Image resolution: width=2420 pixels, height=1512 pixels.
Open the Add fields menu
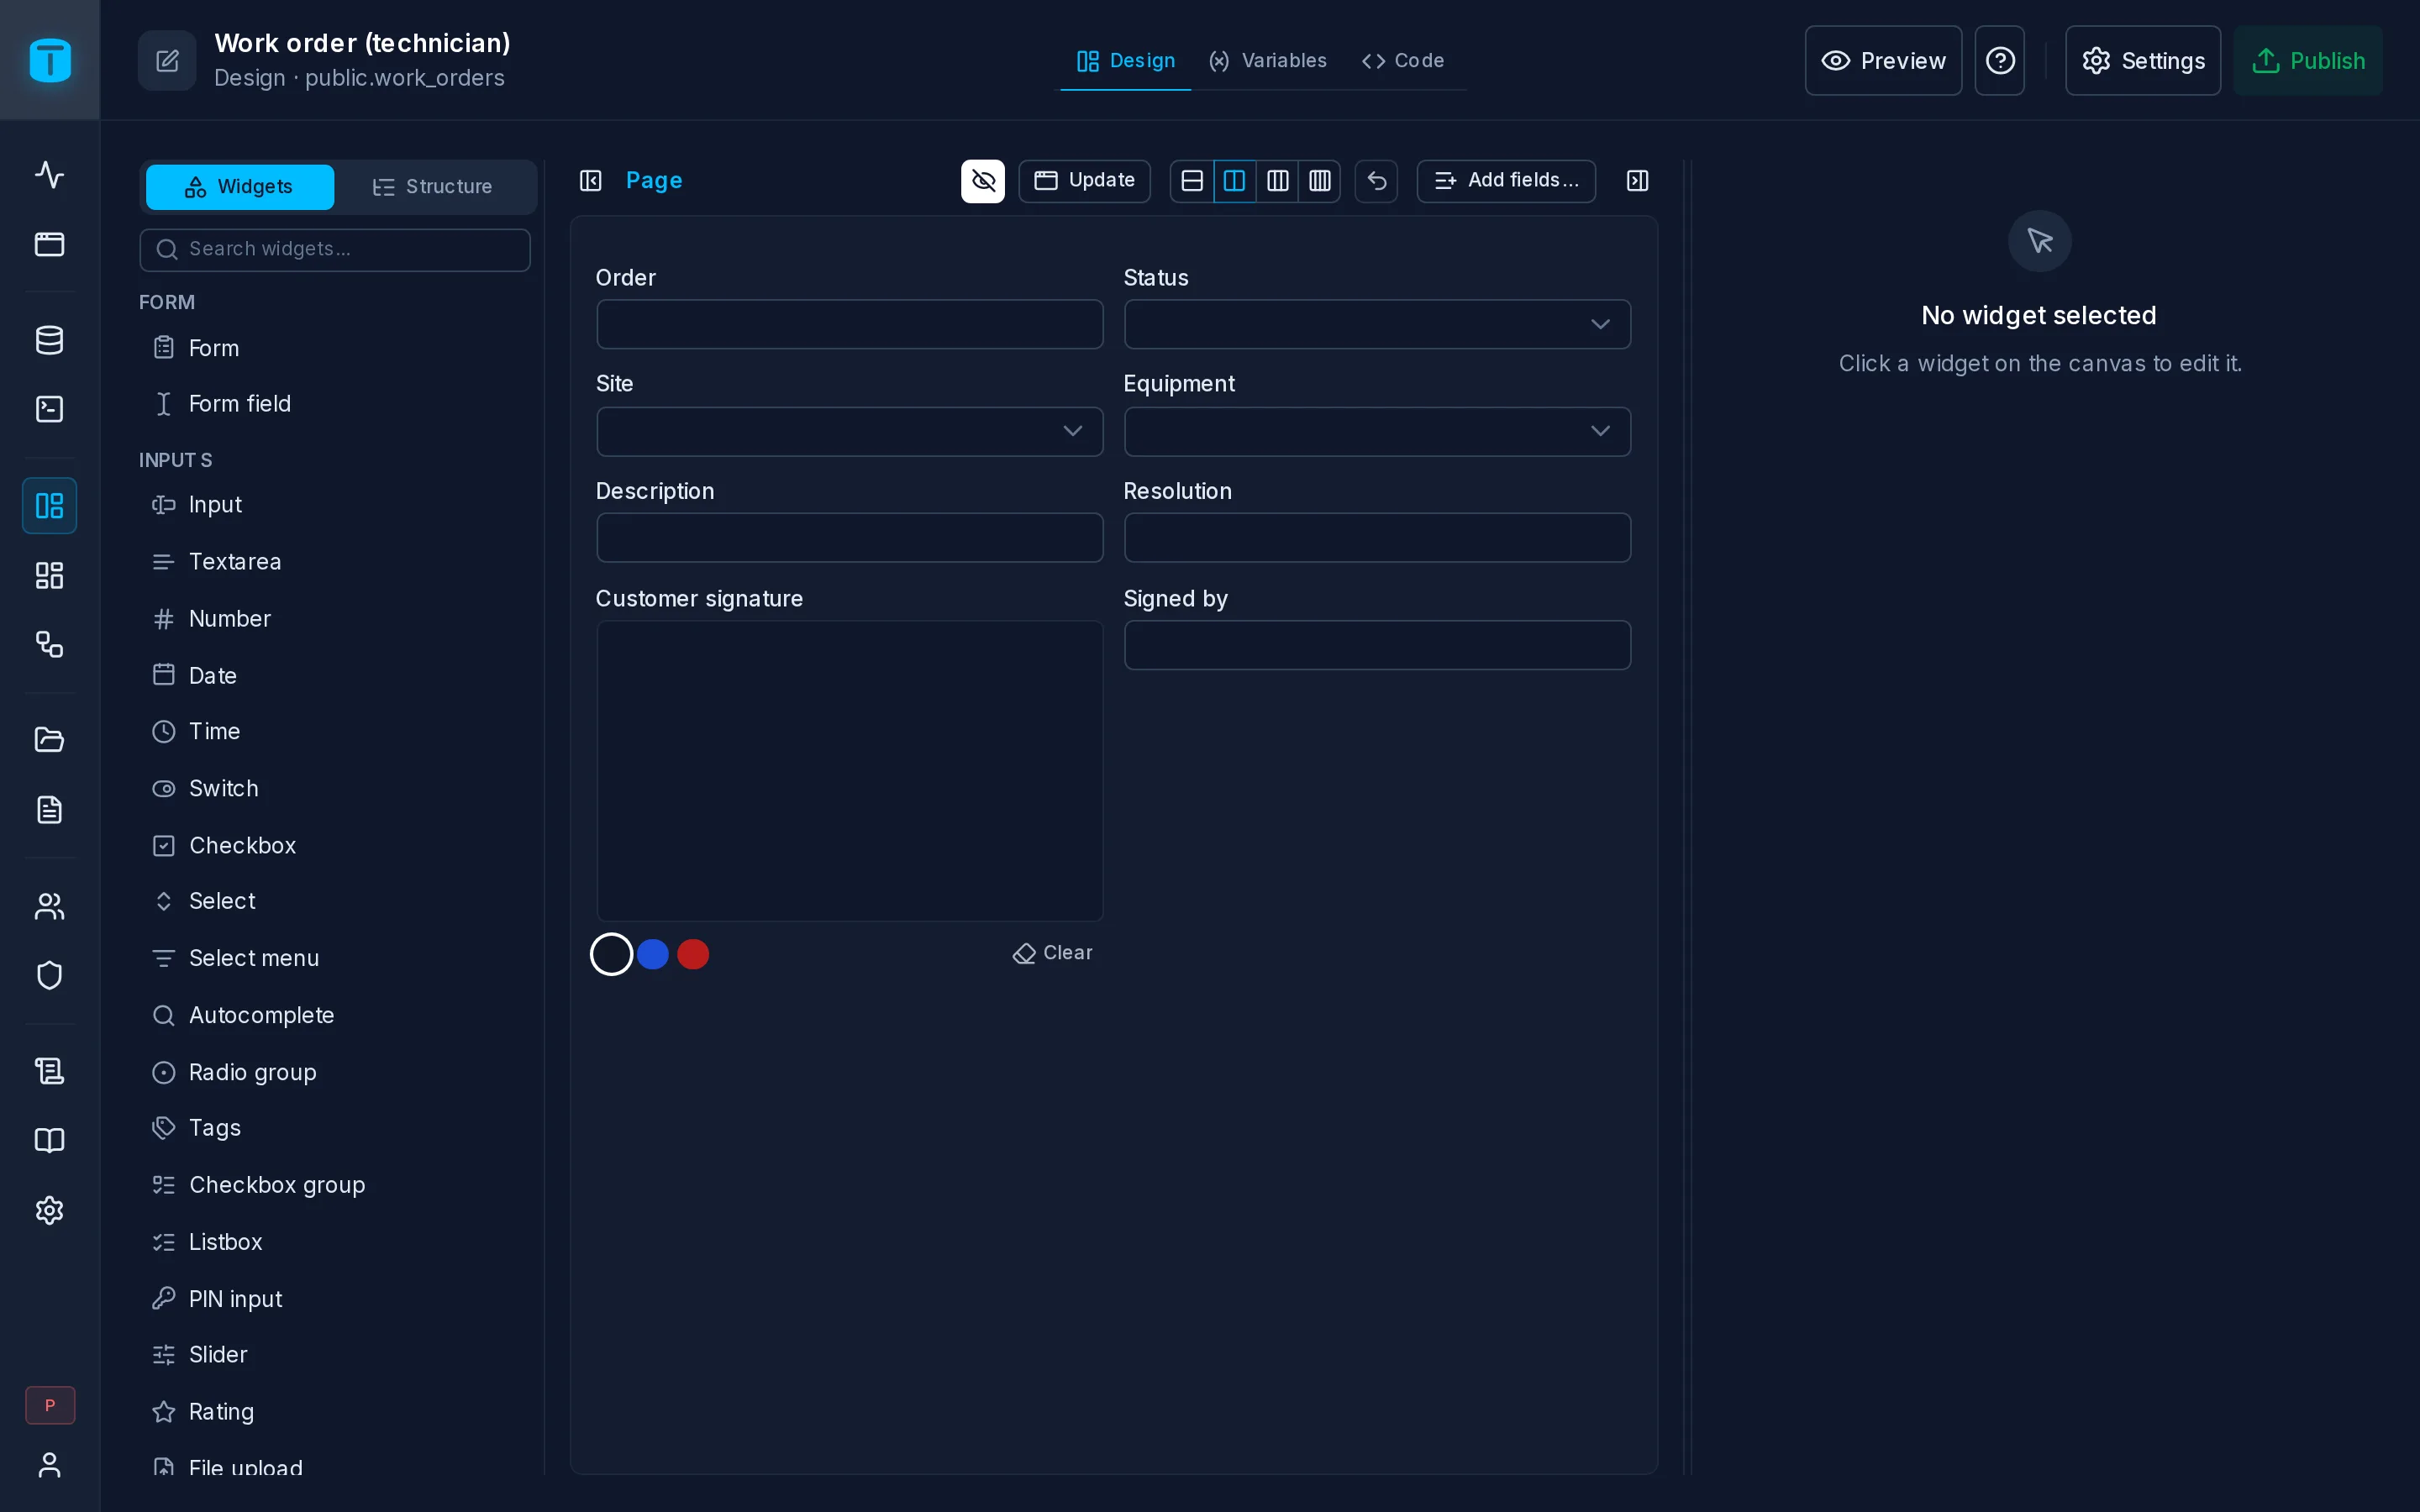click(1505, 181)
